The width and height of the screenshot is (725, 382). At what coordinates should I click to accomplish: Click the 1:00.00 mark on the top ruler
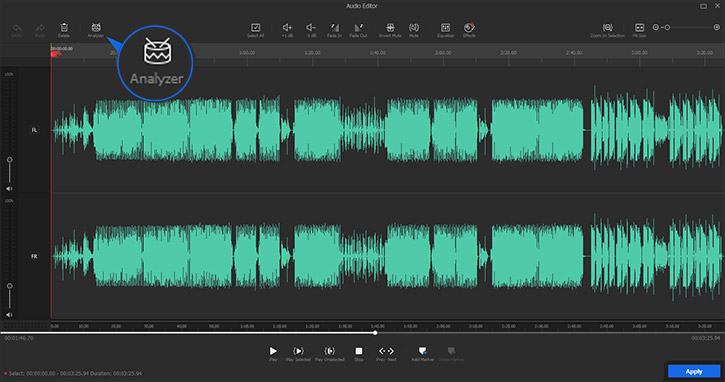247,53
